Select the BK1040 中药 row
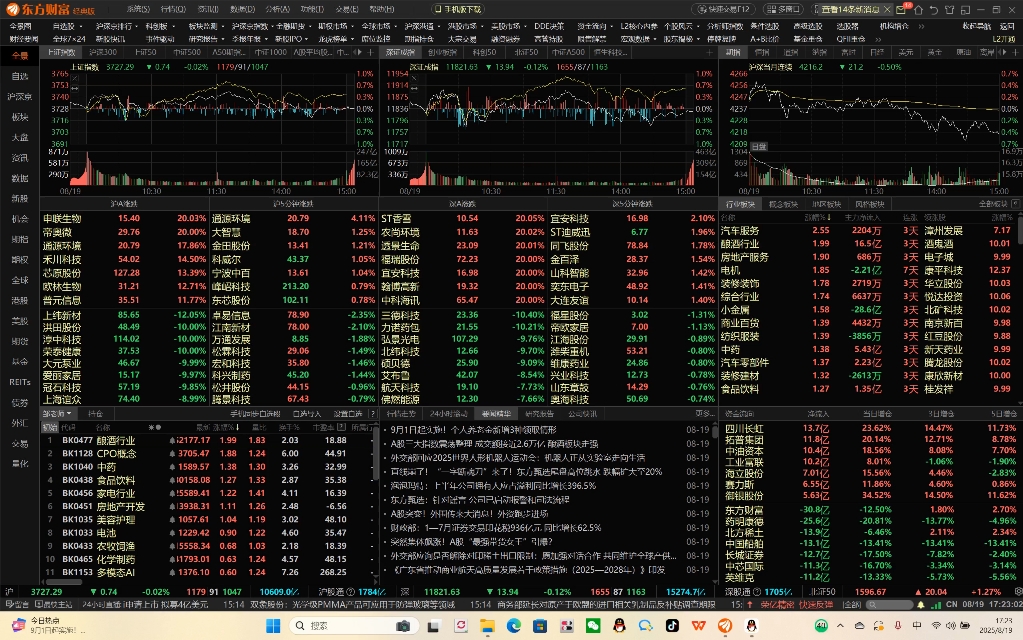 207,466
